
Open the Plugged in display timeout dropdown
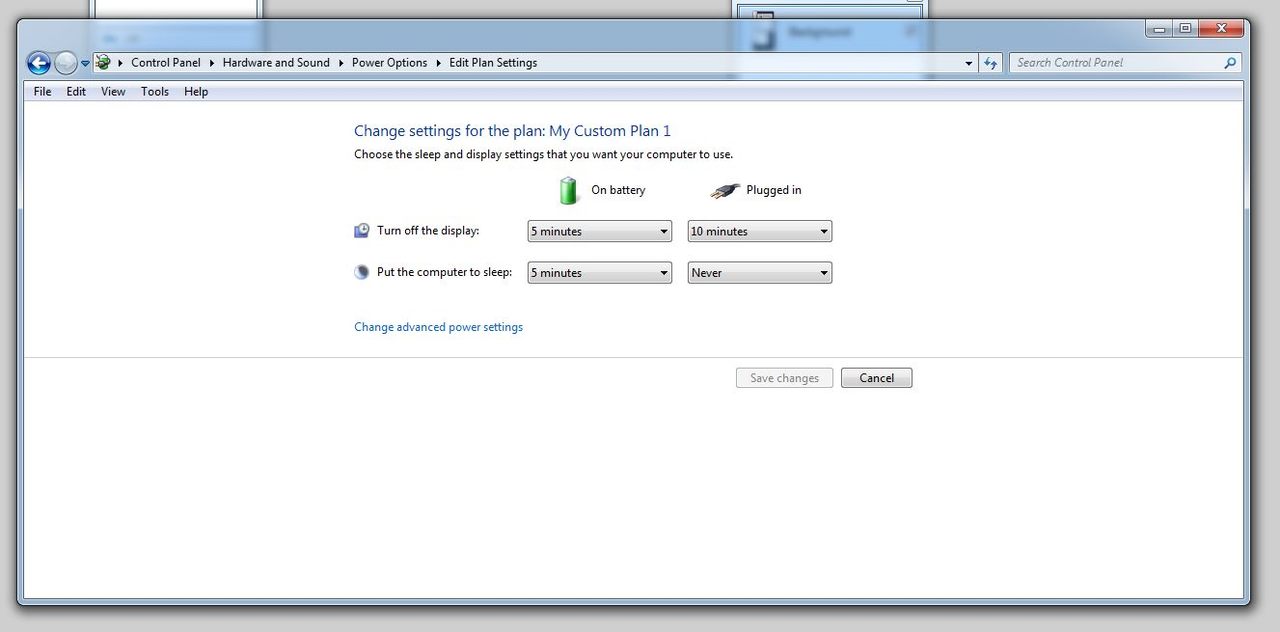760,231
